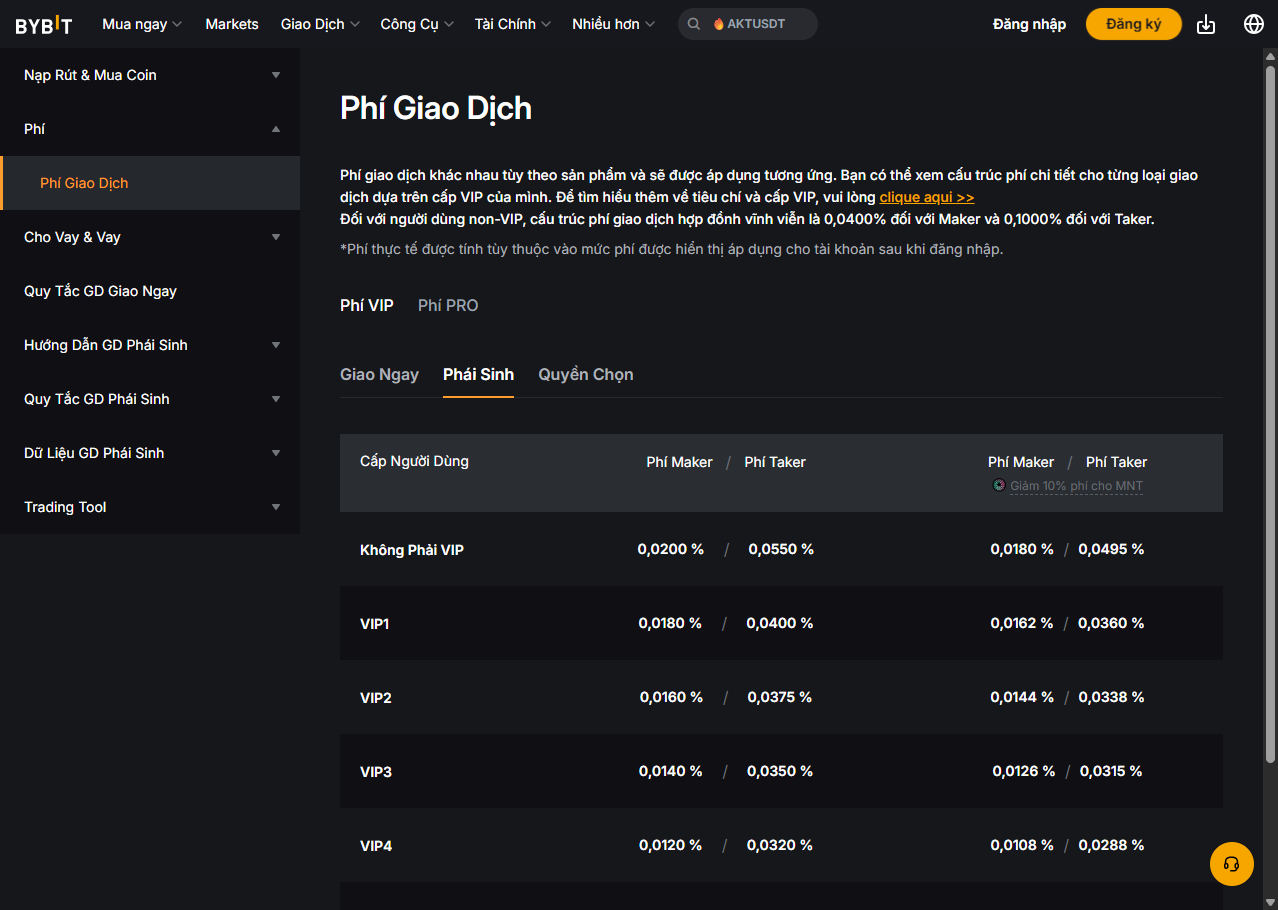Click the page vertical scrollbar
Viewport: 1278px width, 910px height.
(x=1270, y=400)
